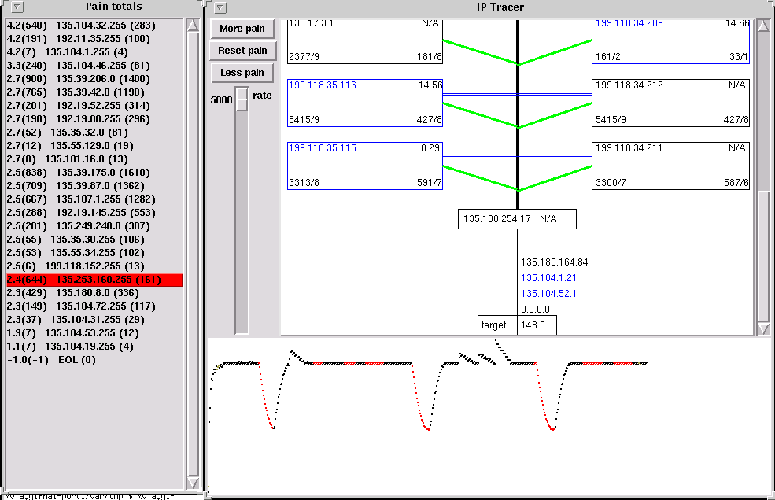The image size is (775, 500).
Task: Click the target input field
Action: pos(536,324)
